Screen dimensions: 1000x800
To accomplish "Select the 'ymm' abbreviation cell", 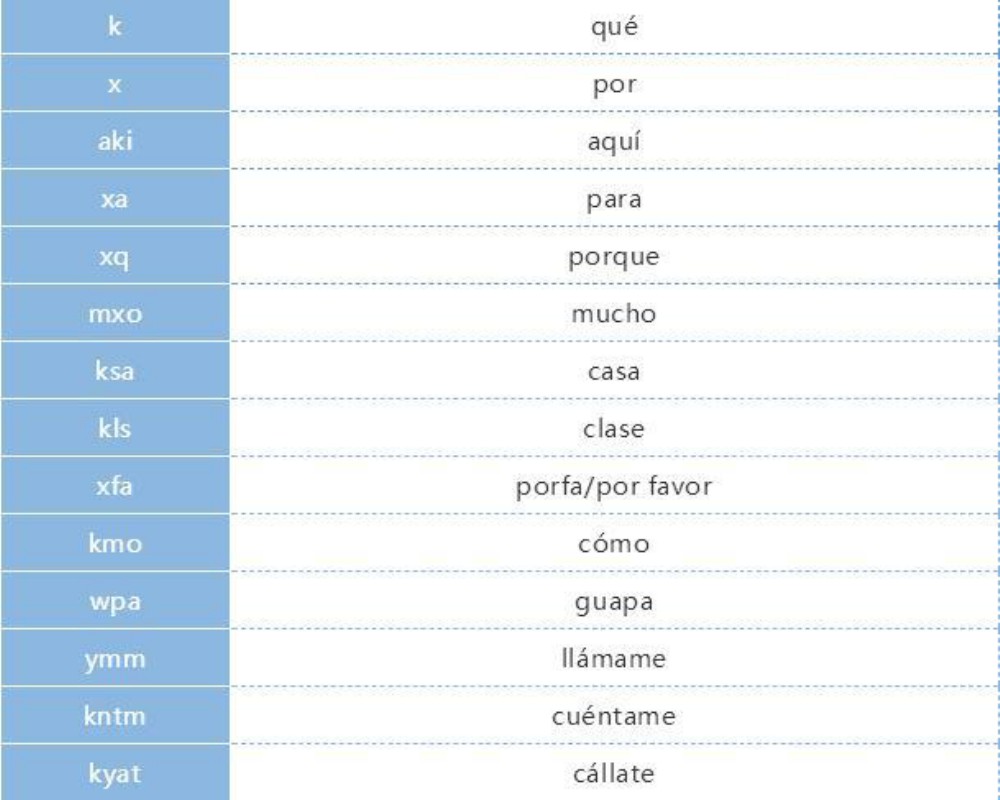I will pos(114,660).
